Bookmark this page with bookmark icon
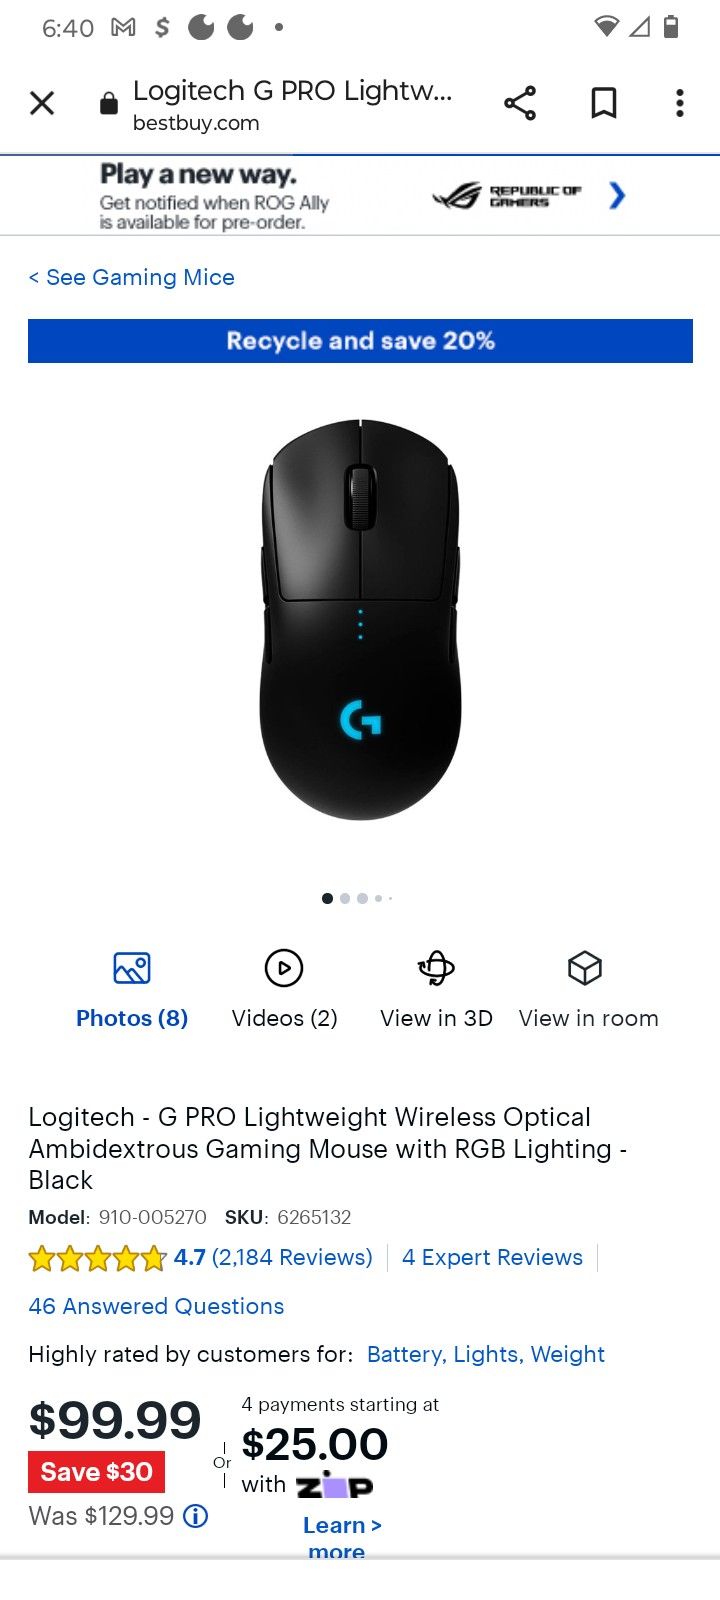Viewport: 720px width, 1600px height. pos(603,103)
